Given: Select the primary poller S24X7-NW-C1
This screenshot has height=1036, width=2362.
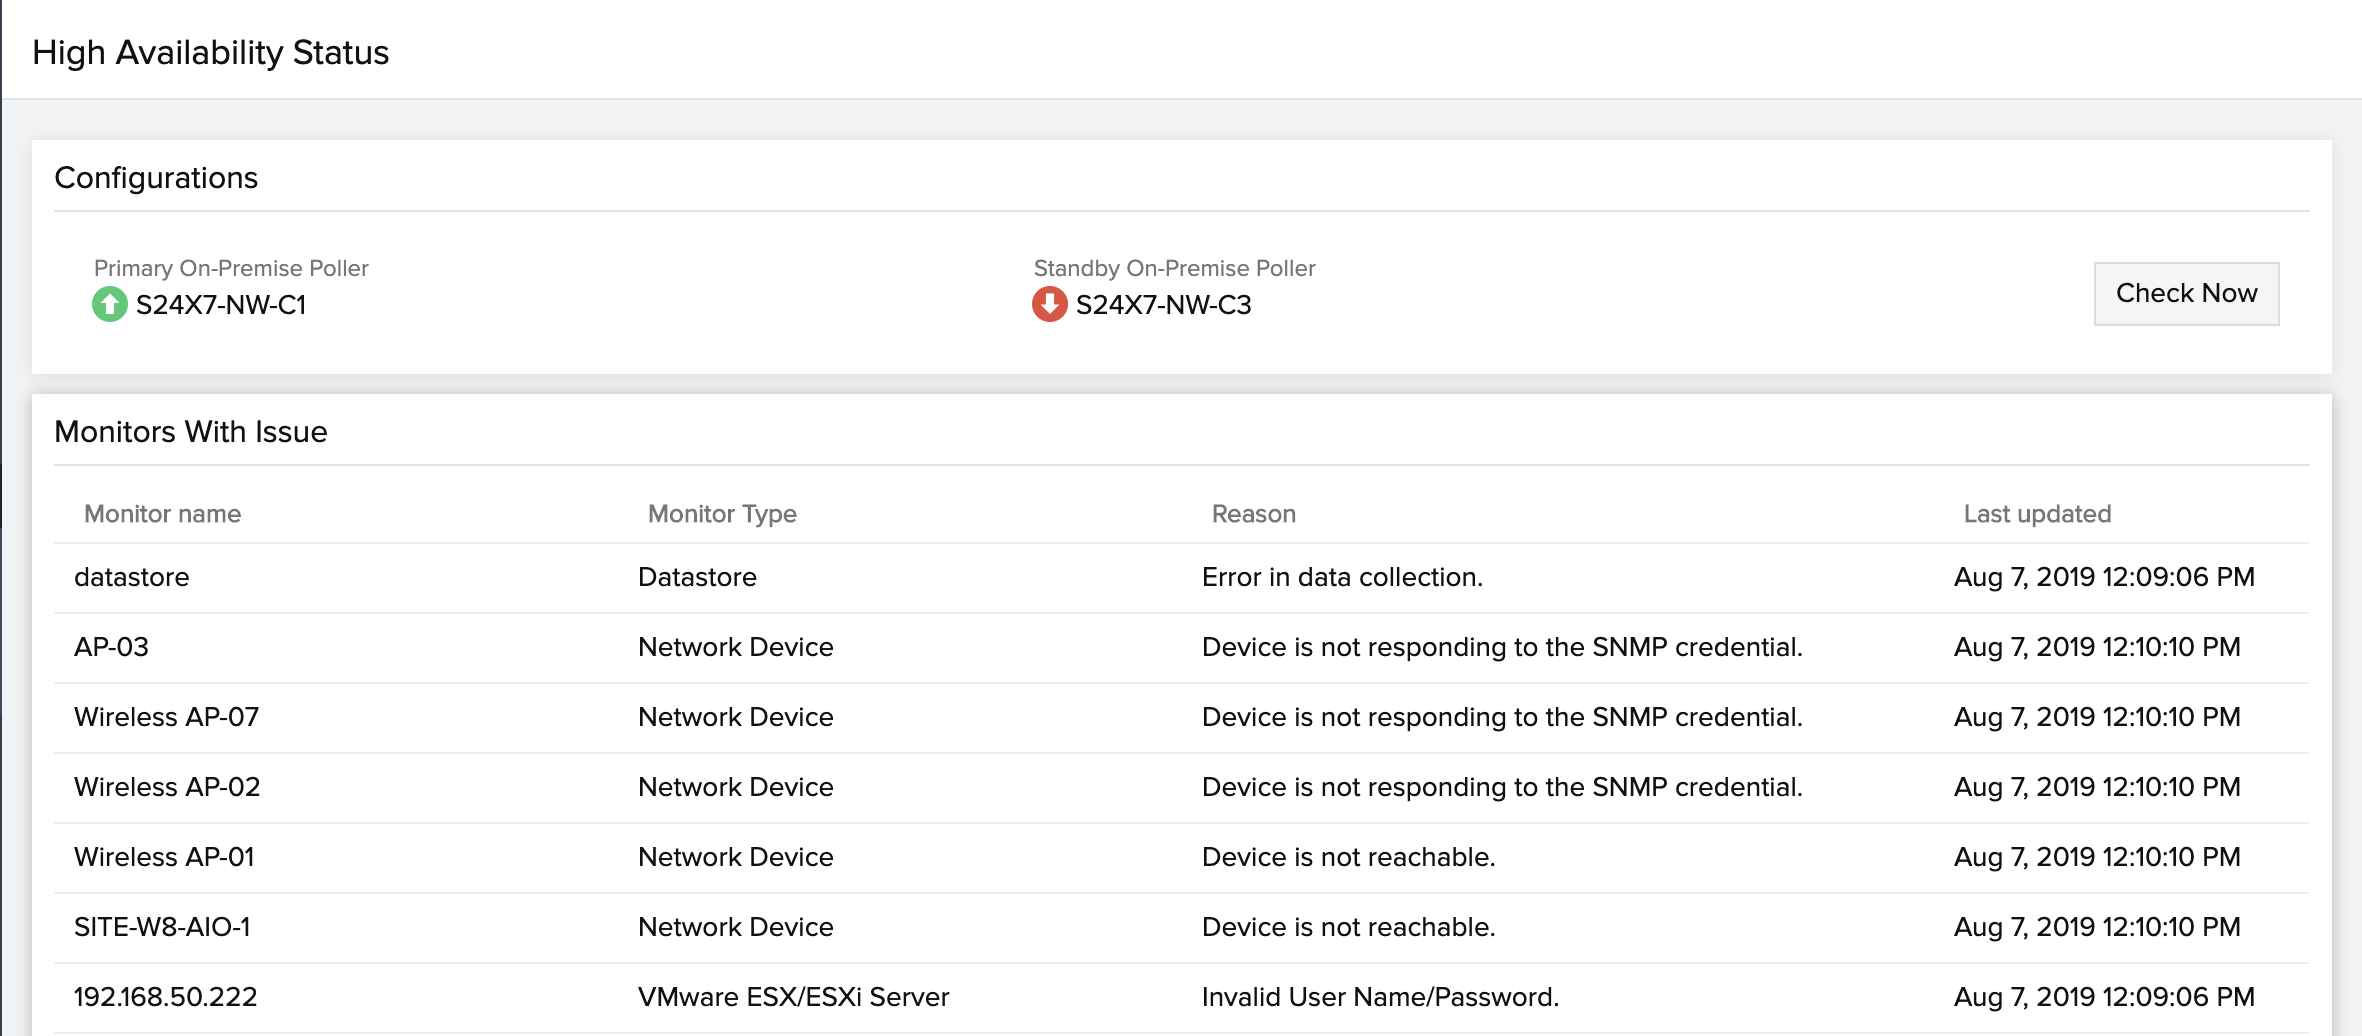Looking at the screenshot, I should (x=220, y=305).
